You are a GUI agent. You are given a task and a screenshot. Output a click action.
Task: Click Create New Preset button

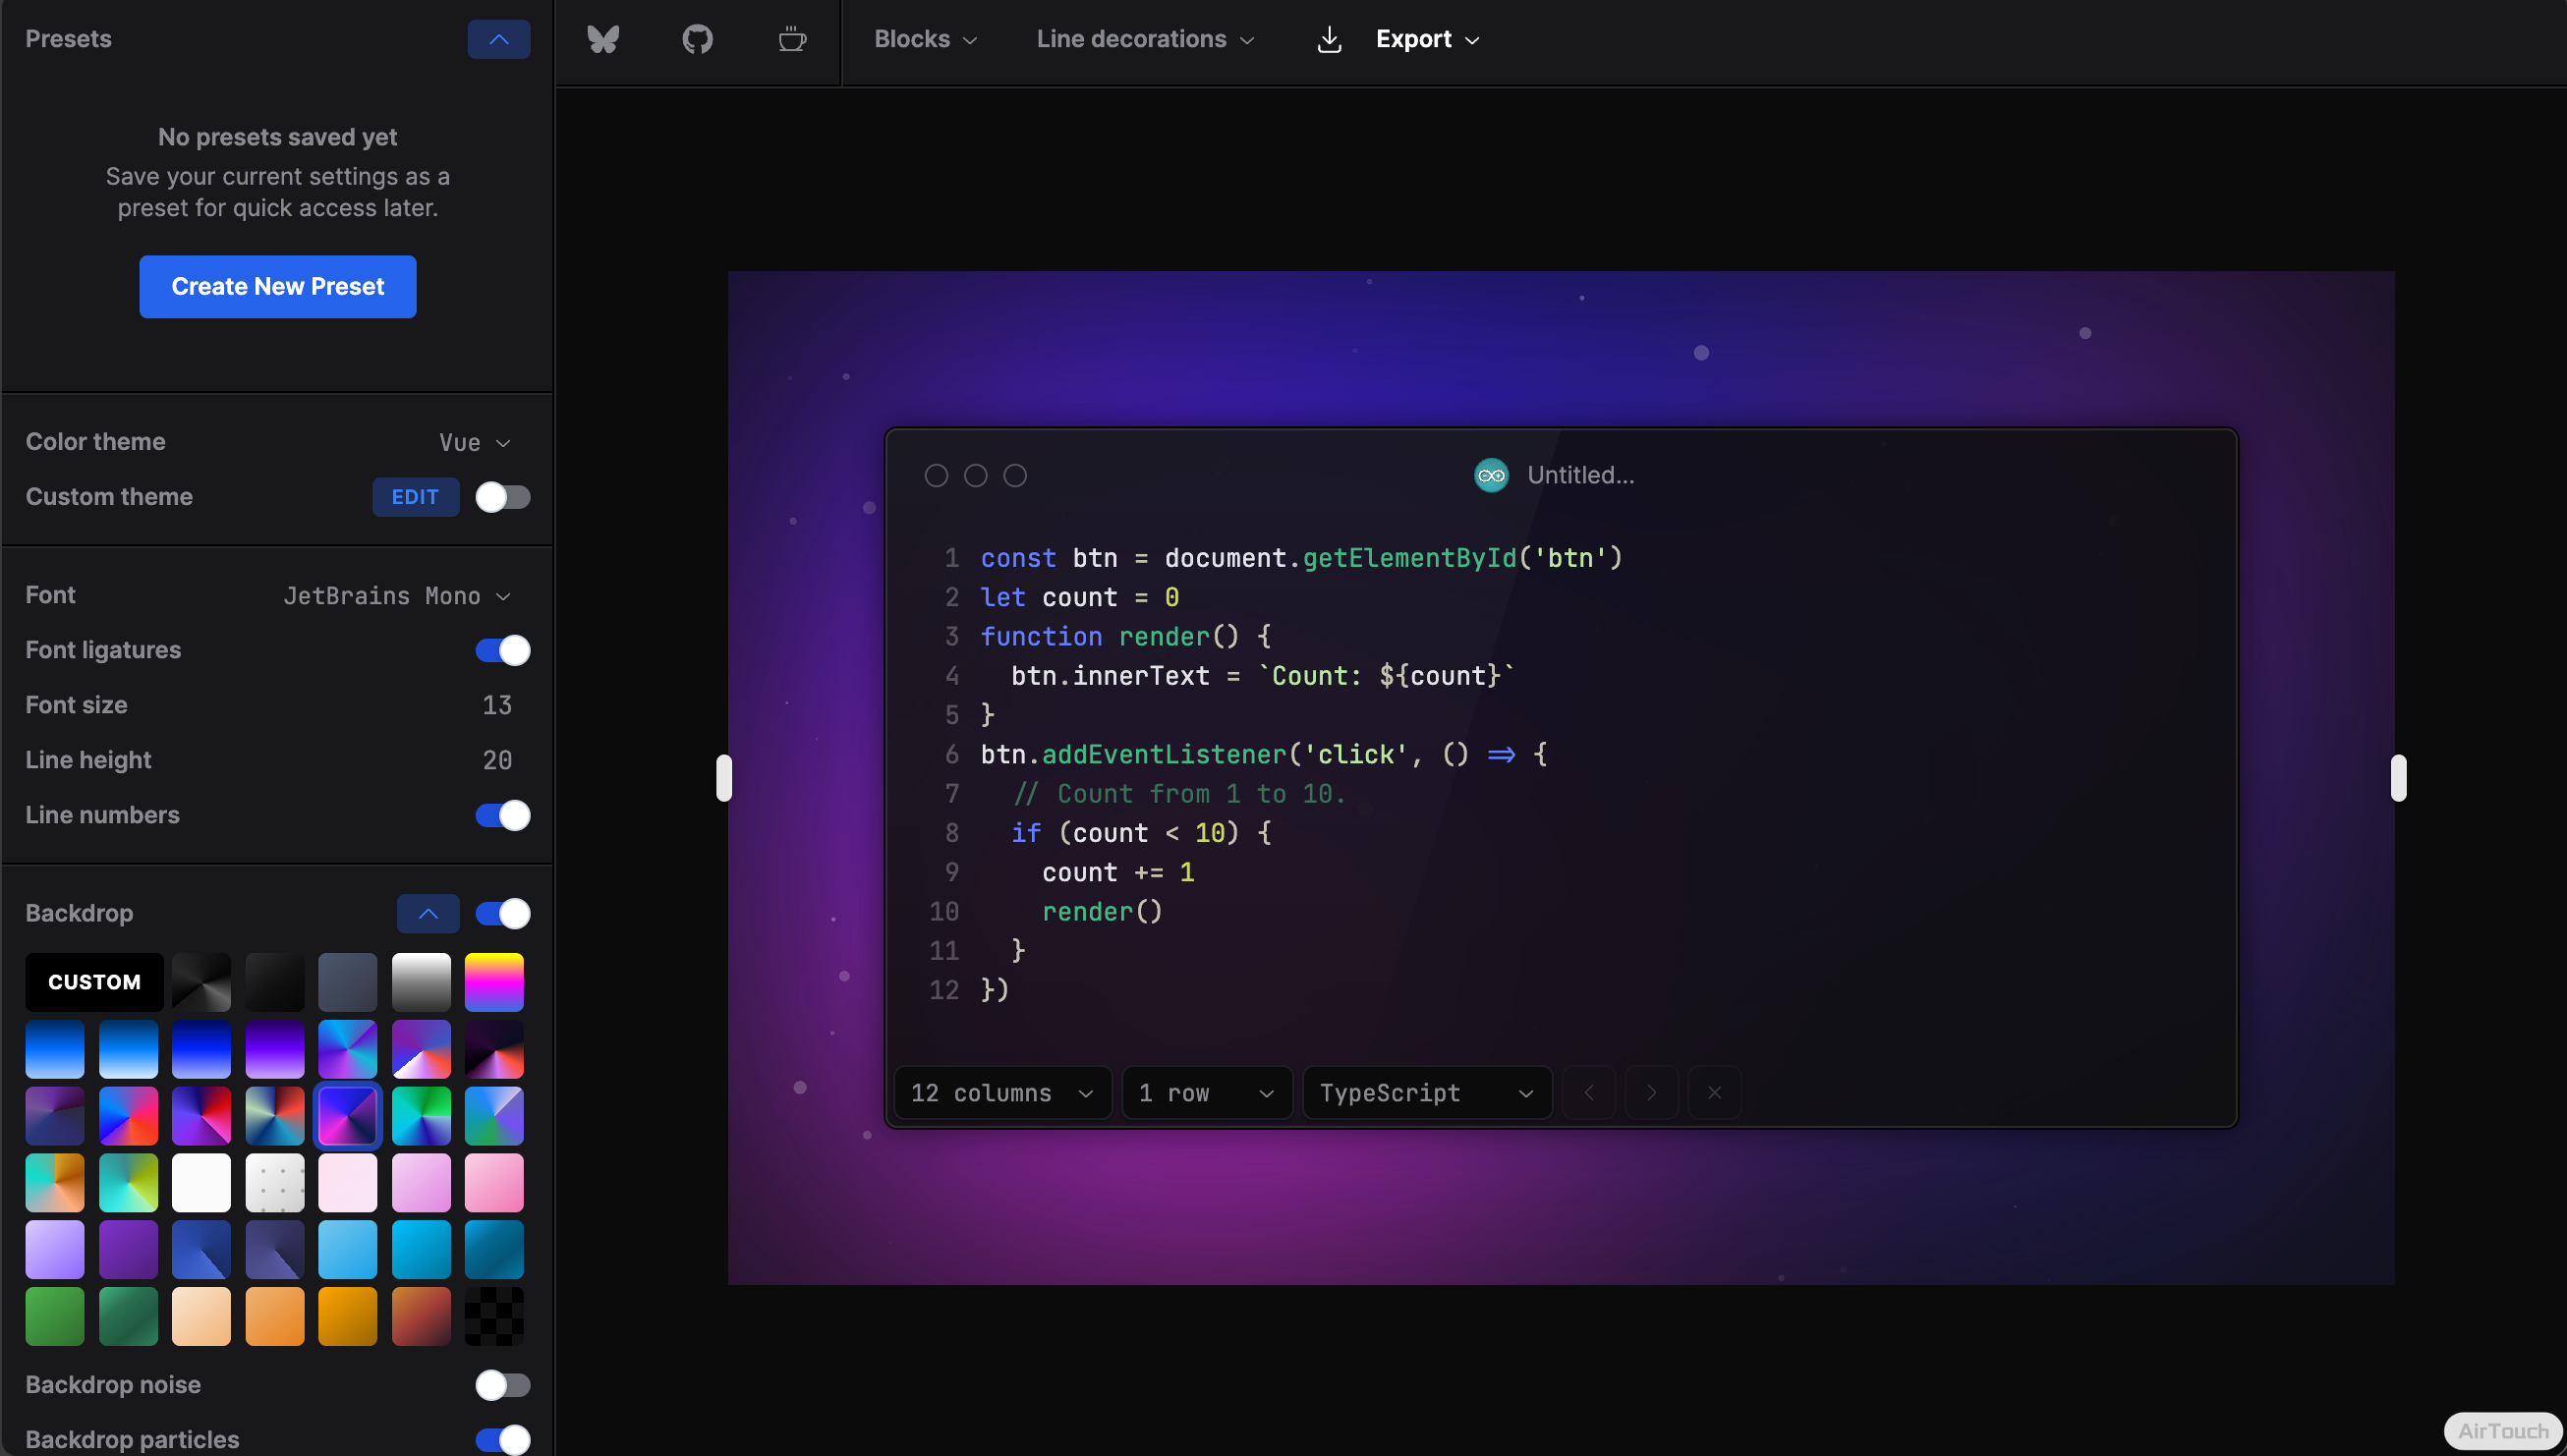[x=278, y=287]
